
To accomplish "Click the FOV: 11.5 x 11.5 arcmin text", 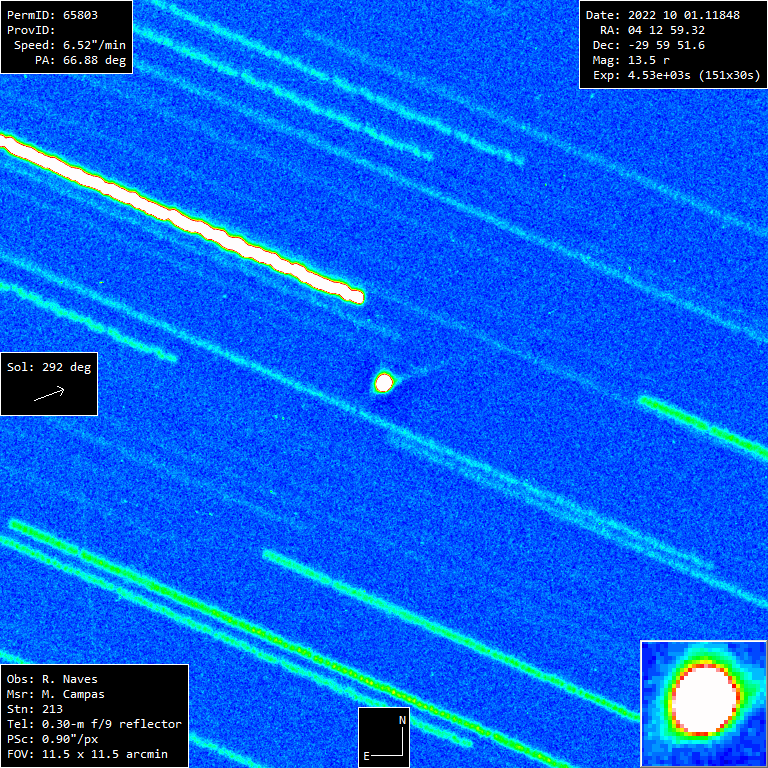I will [x=87, y=754].
